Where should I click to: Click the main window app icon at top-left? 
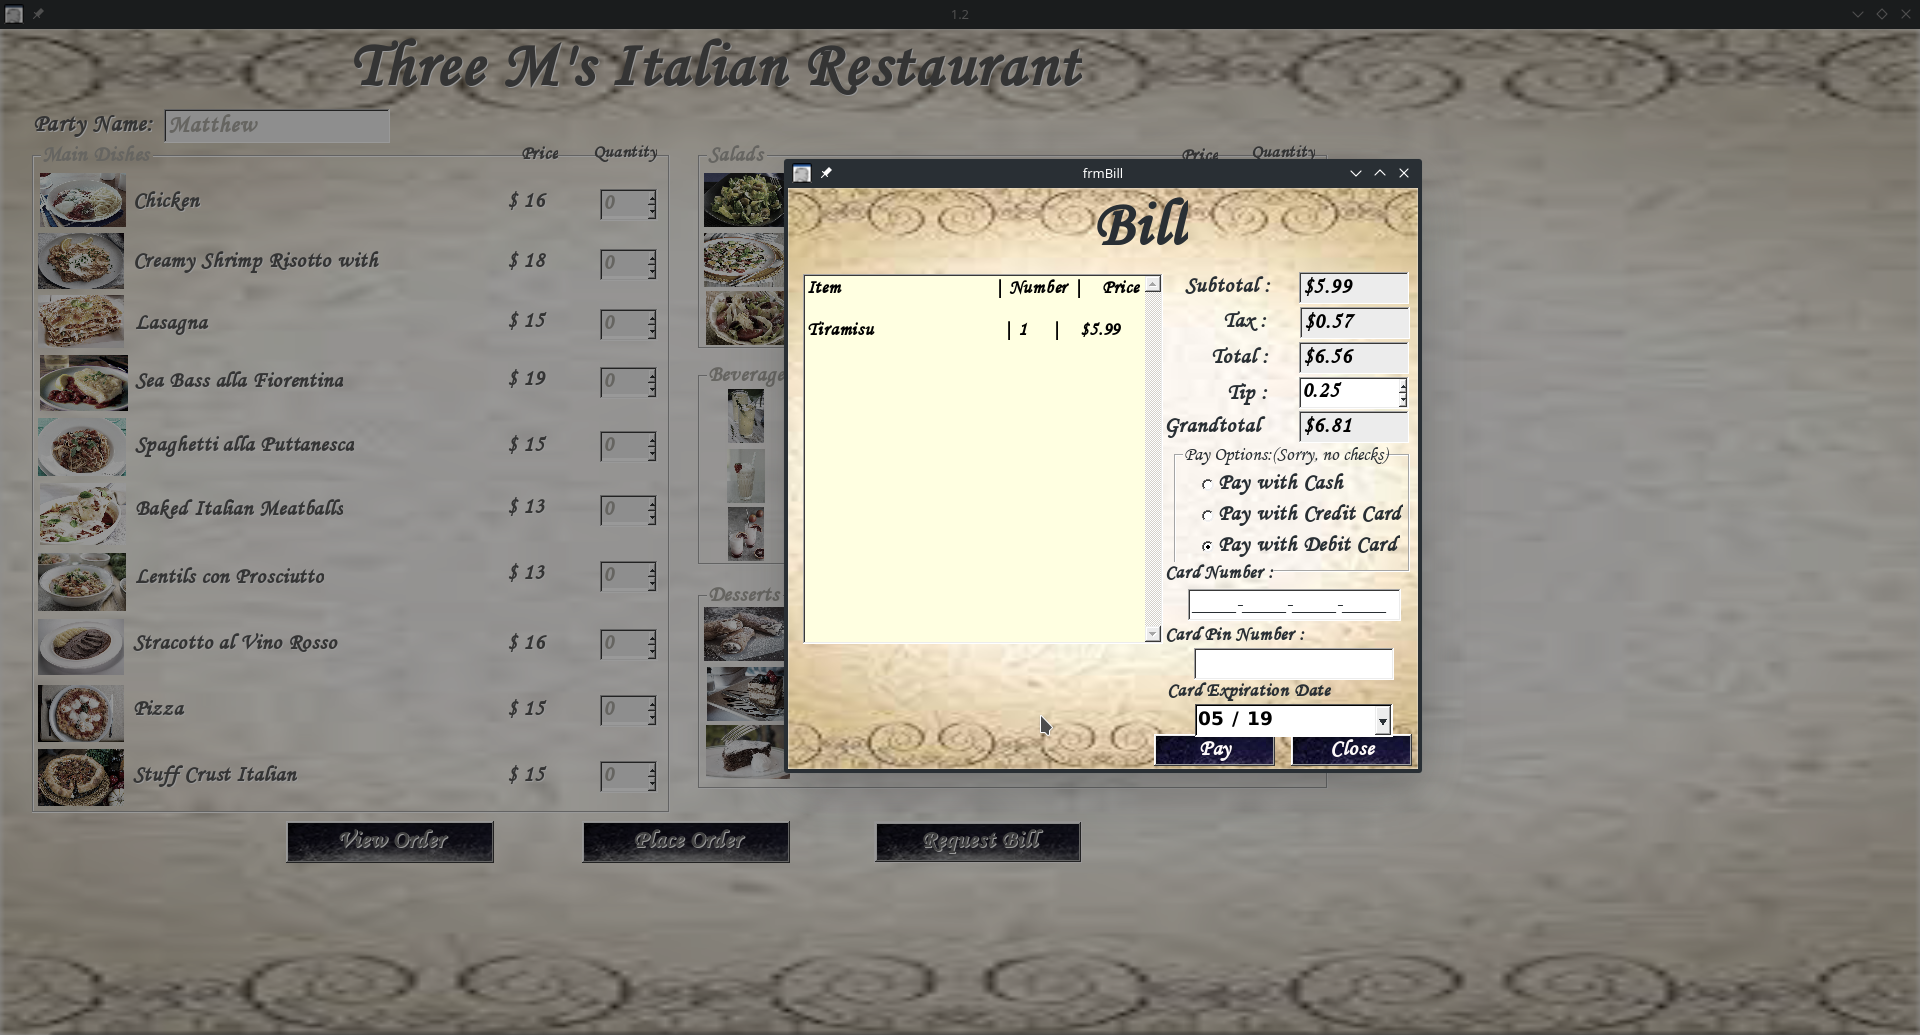[x=14, y=14]
